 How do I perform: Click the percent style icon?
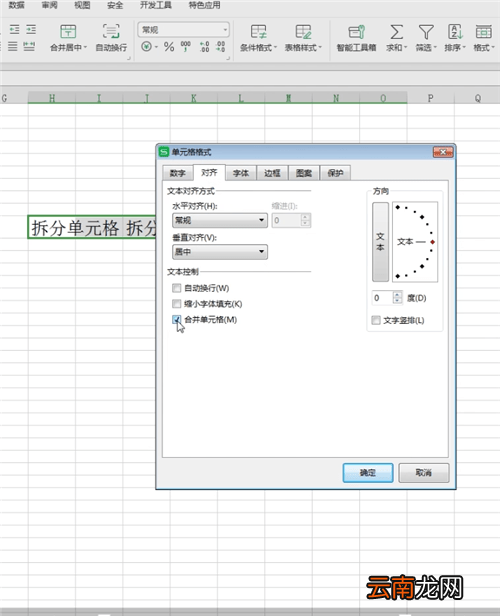click(x=169, y=47)
